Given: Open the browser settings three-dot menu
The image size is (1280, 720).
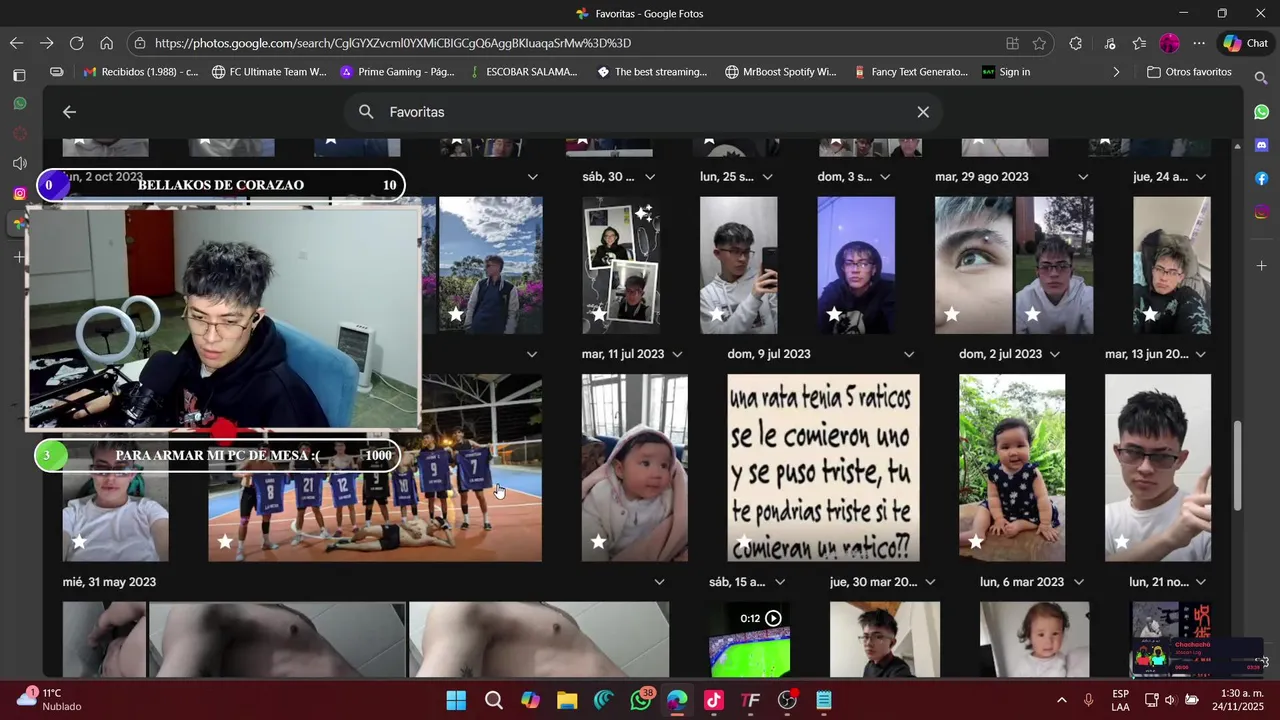Looking at the screenshot, I should [x=1199, y=43].
